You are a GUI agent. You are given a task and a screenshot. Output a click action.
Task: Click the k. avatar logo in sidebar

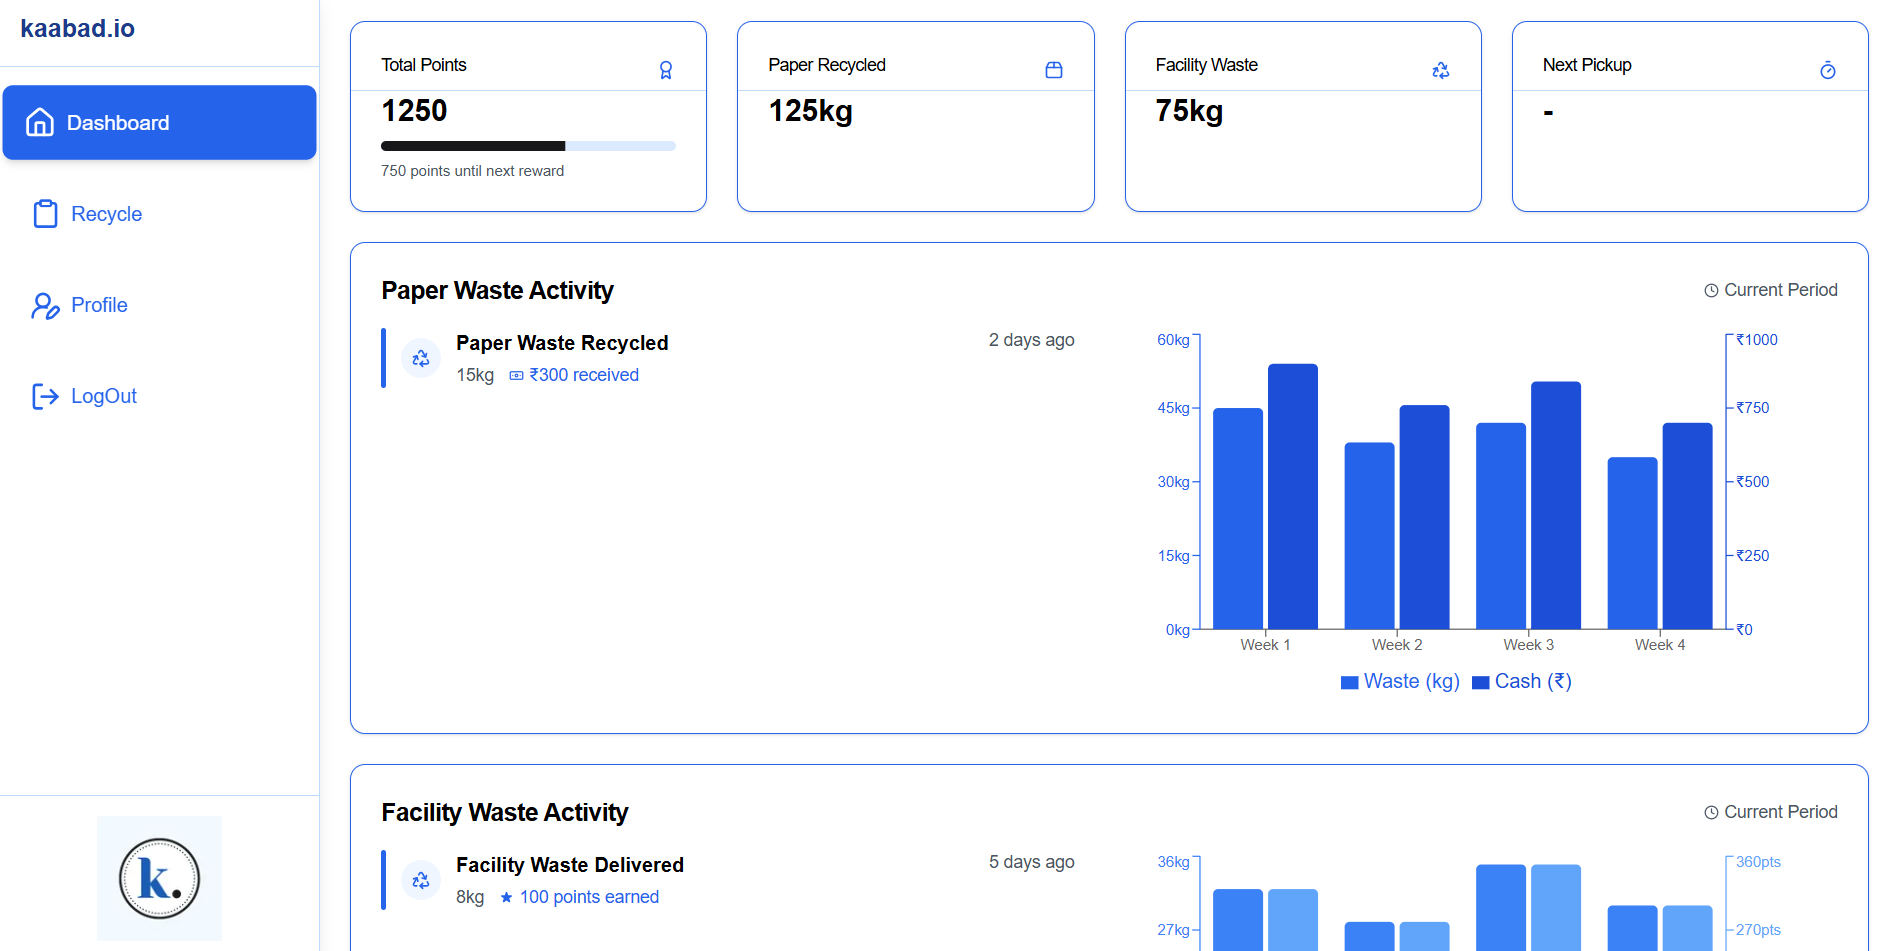coord(159,878)
